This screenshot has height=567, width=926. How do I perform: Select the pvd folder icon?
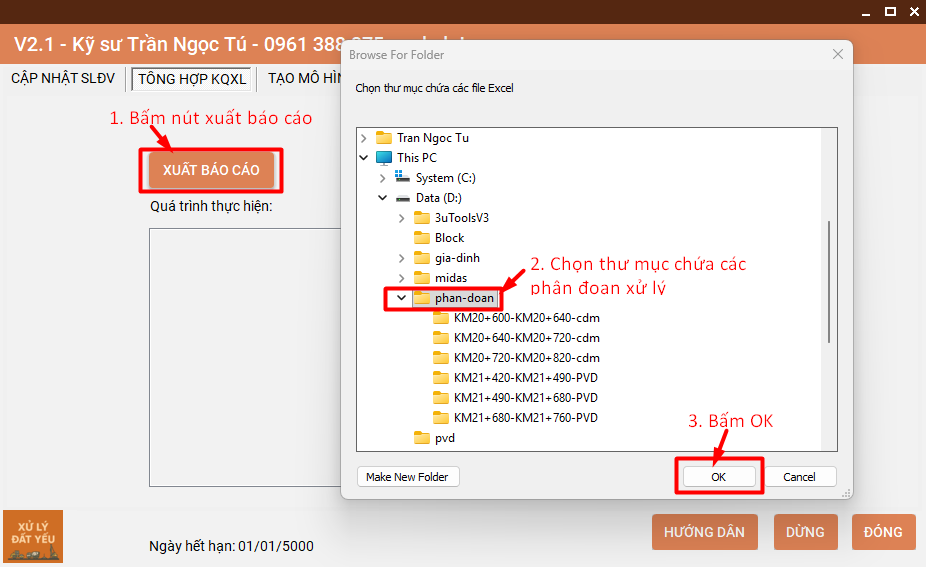[x=422, y=438]
